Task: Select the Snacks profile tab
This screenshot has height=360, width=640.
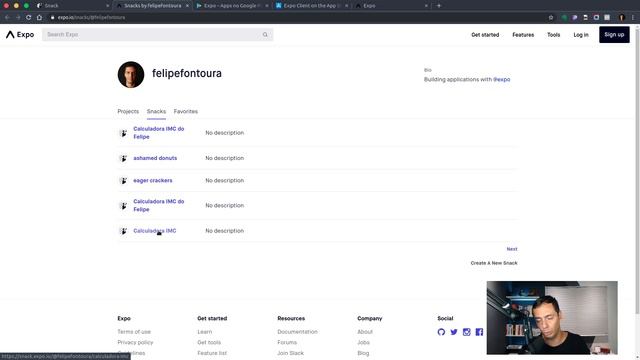Action: point(156,111)
